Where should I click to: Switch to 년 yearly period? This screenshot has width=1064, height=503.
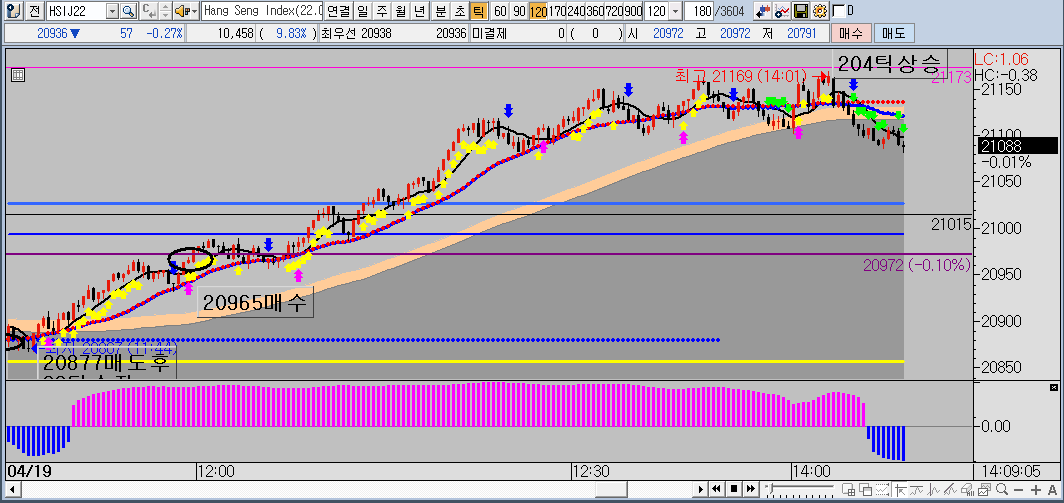420,11
